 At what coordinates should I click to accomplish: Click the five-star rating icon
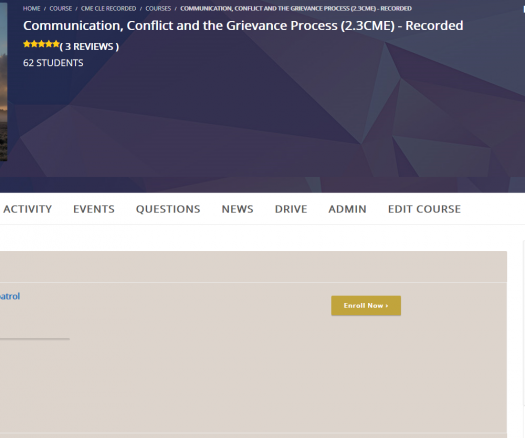pos(41,44)
